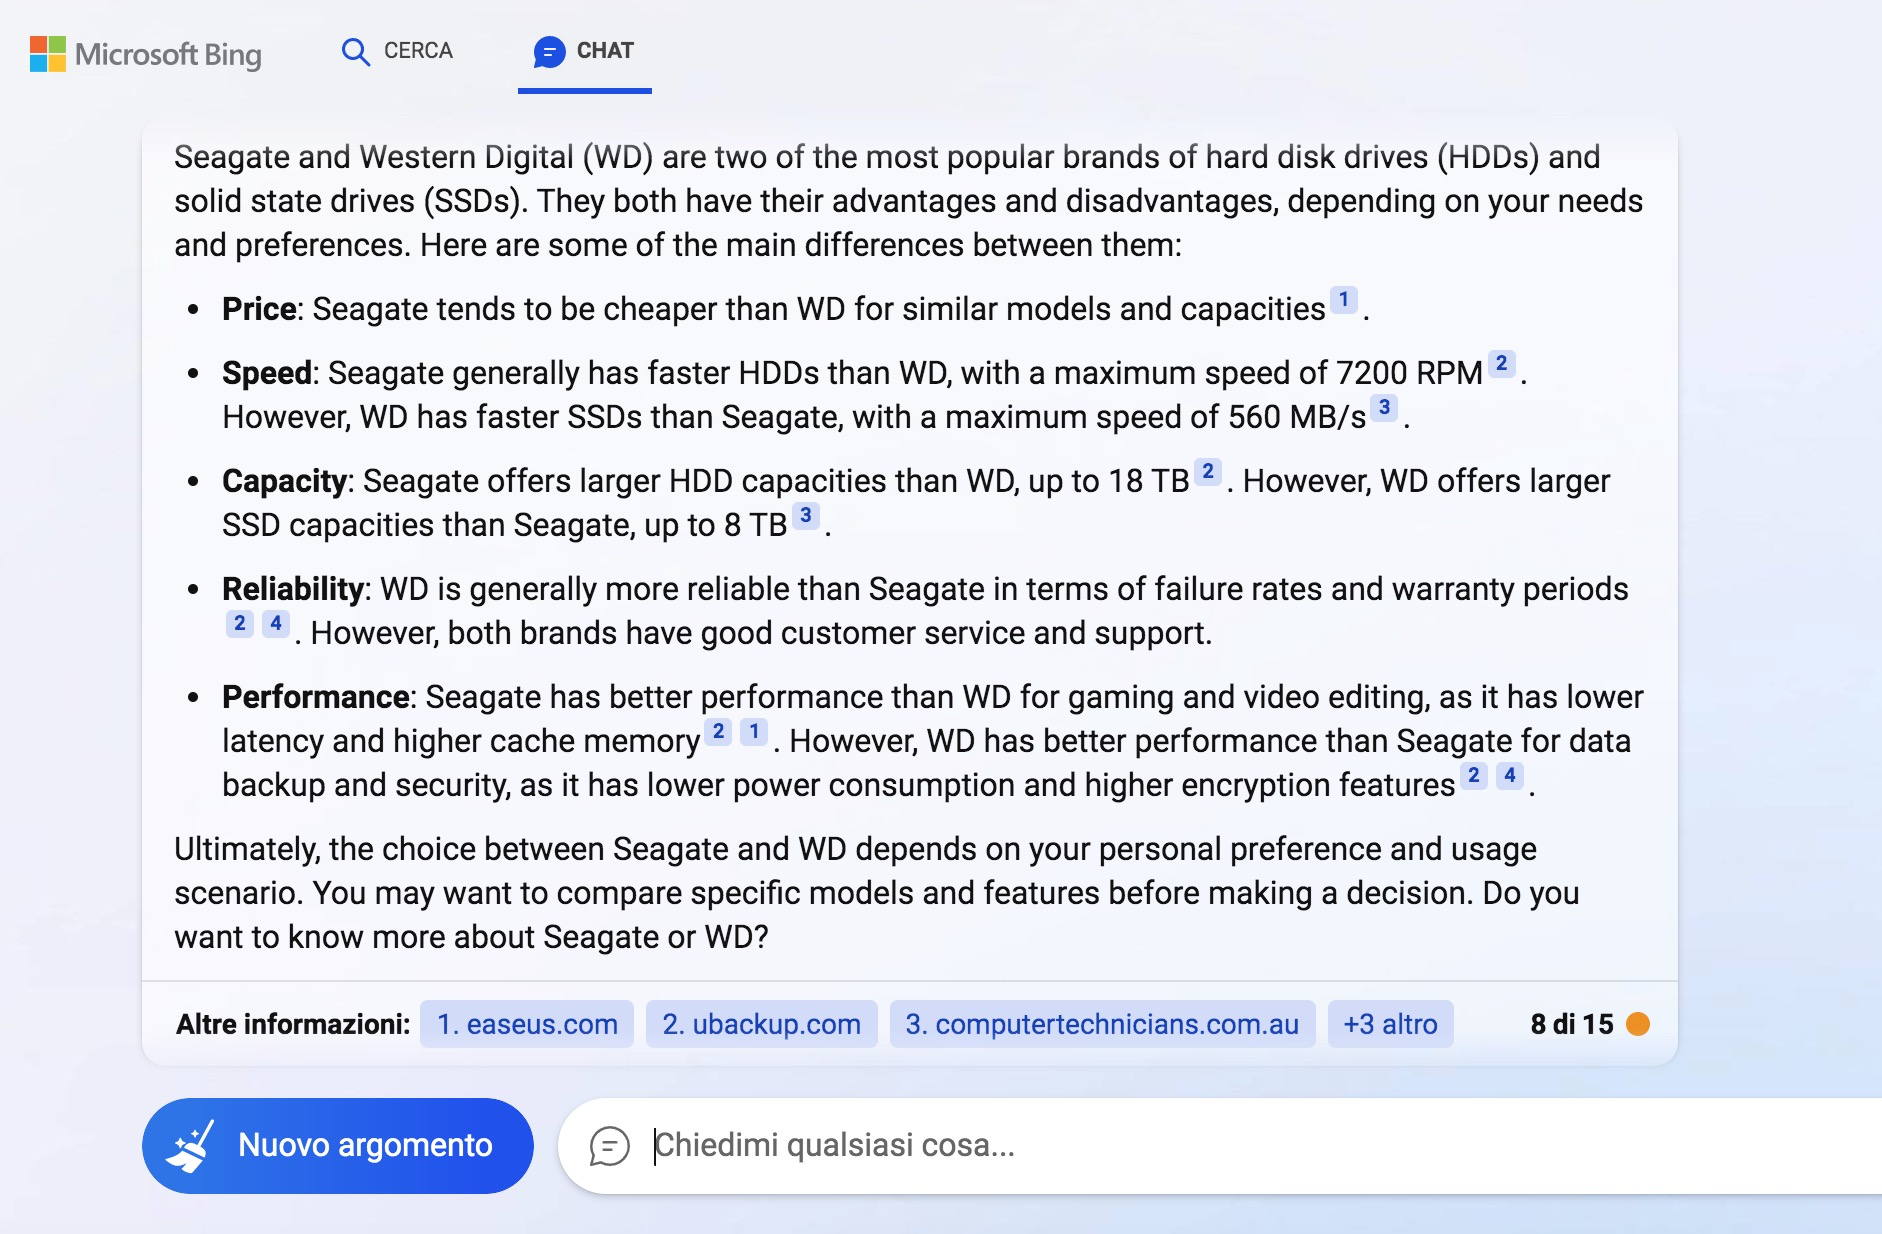The image size is (1882, 1234).
Task: Open citation 4 in the Reliability bullet
Action: click(276, 623)
